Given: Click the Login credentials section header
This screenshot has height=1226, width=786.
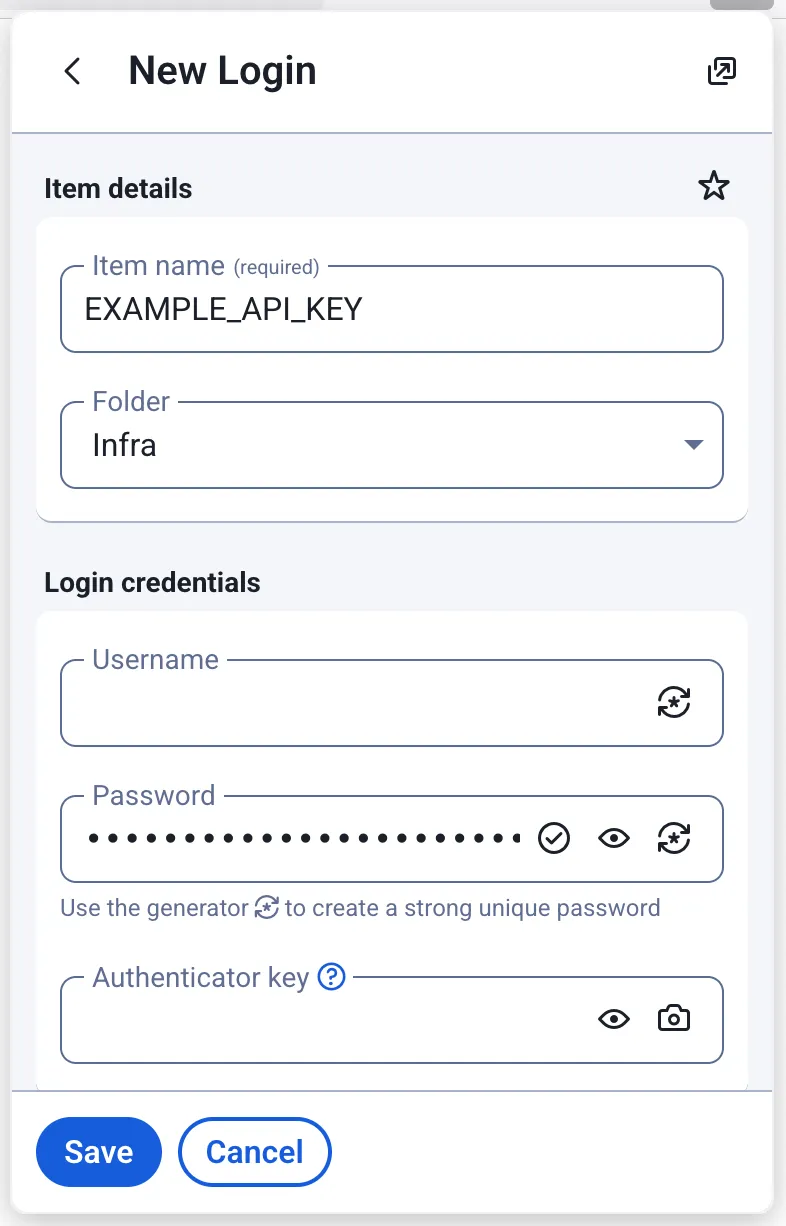Looking at the screenshot, I should (152, 582).
